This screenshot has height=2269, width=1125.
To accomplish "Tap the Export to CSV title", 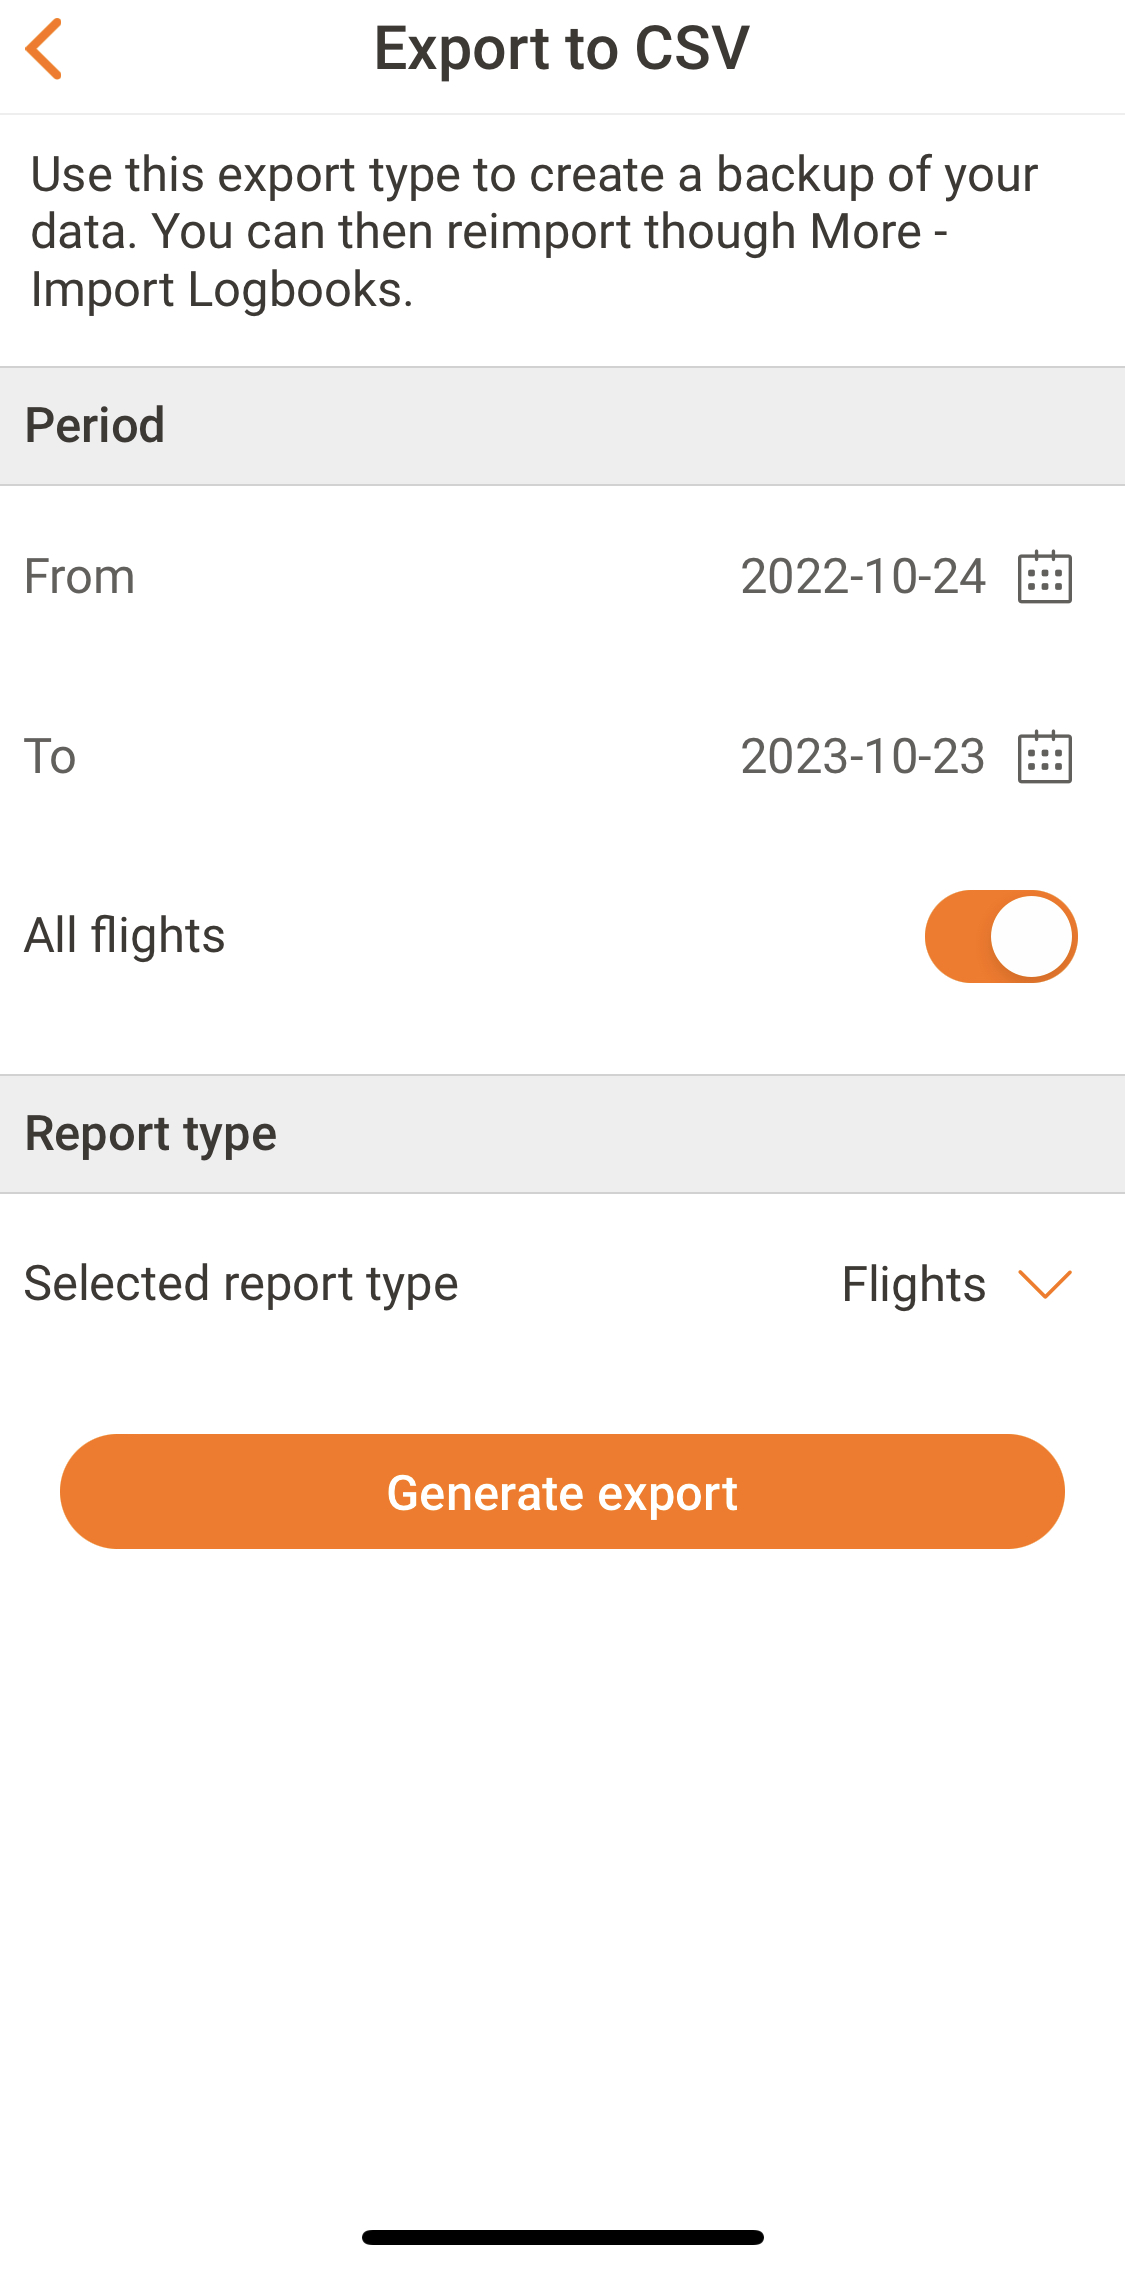I will (561, 48).
